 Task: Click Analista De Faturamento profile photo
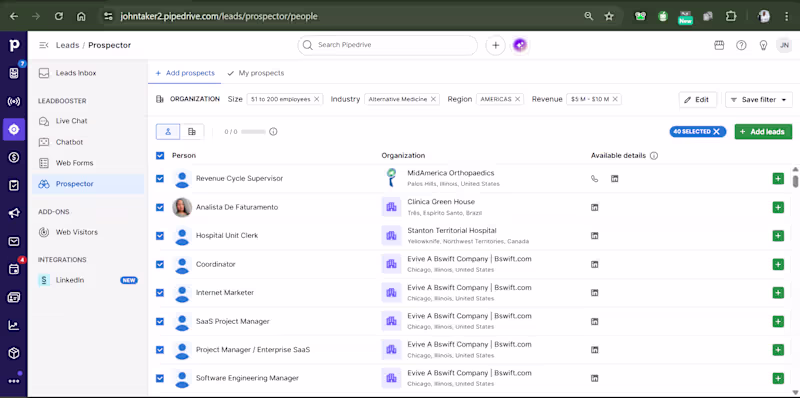182,207
